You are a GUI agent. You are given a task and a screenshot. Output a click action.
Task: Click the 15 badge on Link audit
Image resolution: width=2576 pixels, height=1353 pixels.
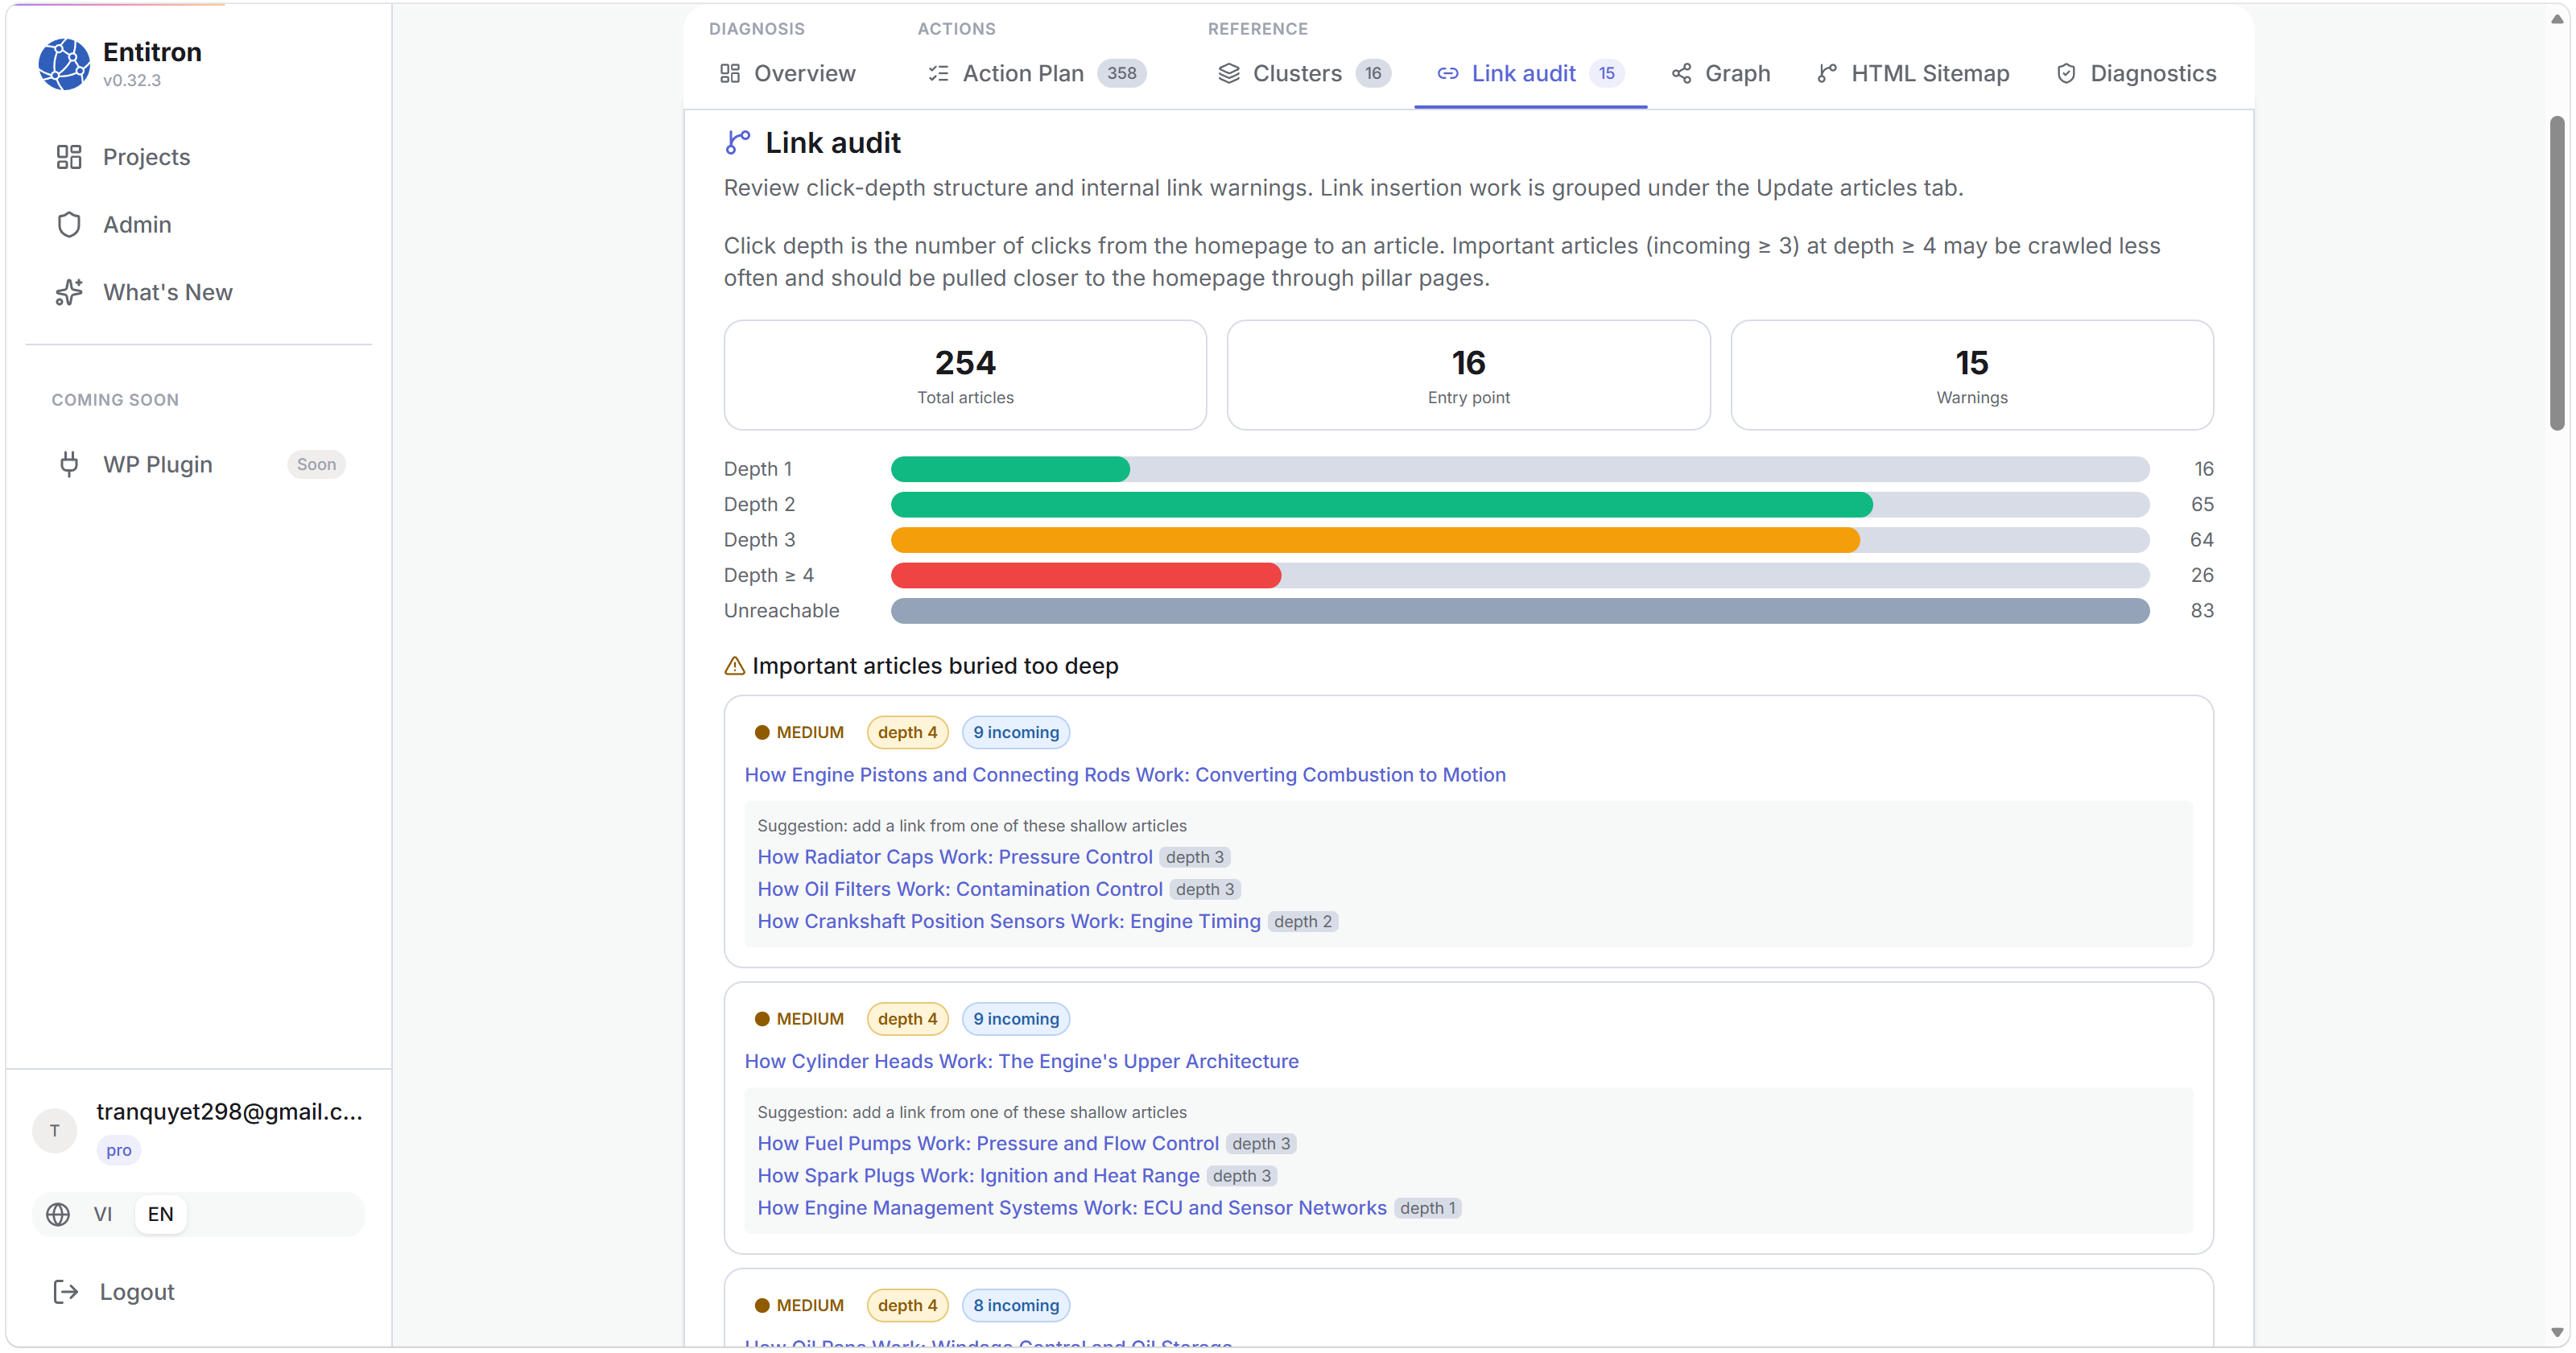pyautogui.click(x=1606, y=73)
